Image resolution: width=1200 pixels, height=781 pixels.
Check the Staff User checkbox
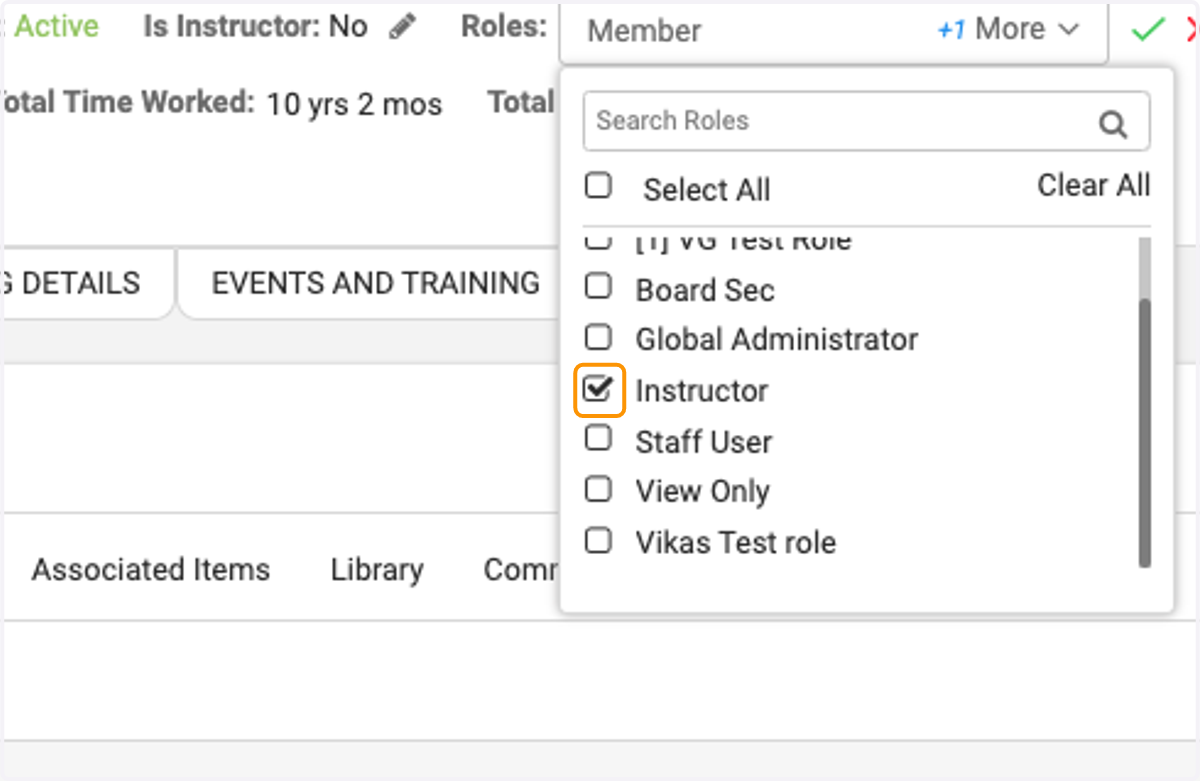point(598,438)
